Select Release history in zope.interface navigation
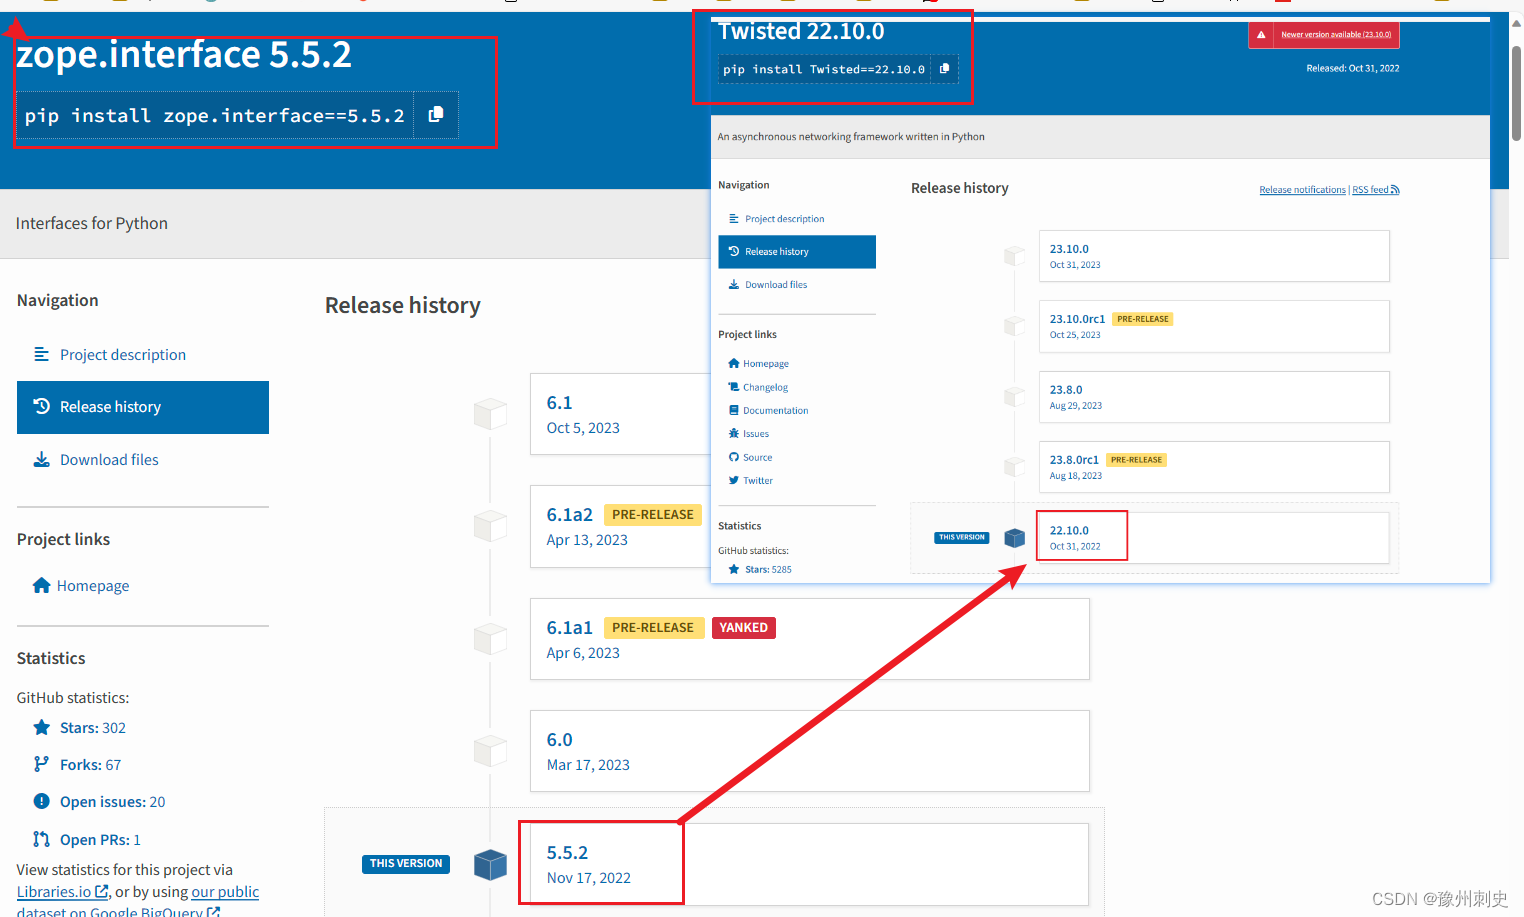The image size is (1524, 917). coord(143,407)
